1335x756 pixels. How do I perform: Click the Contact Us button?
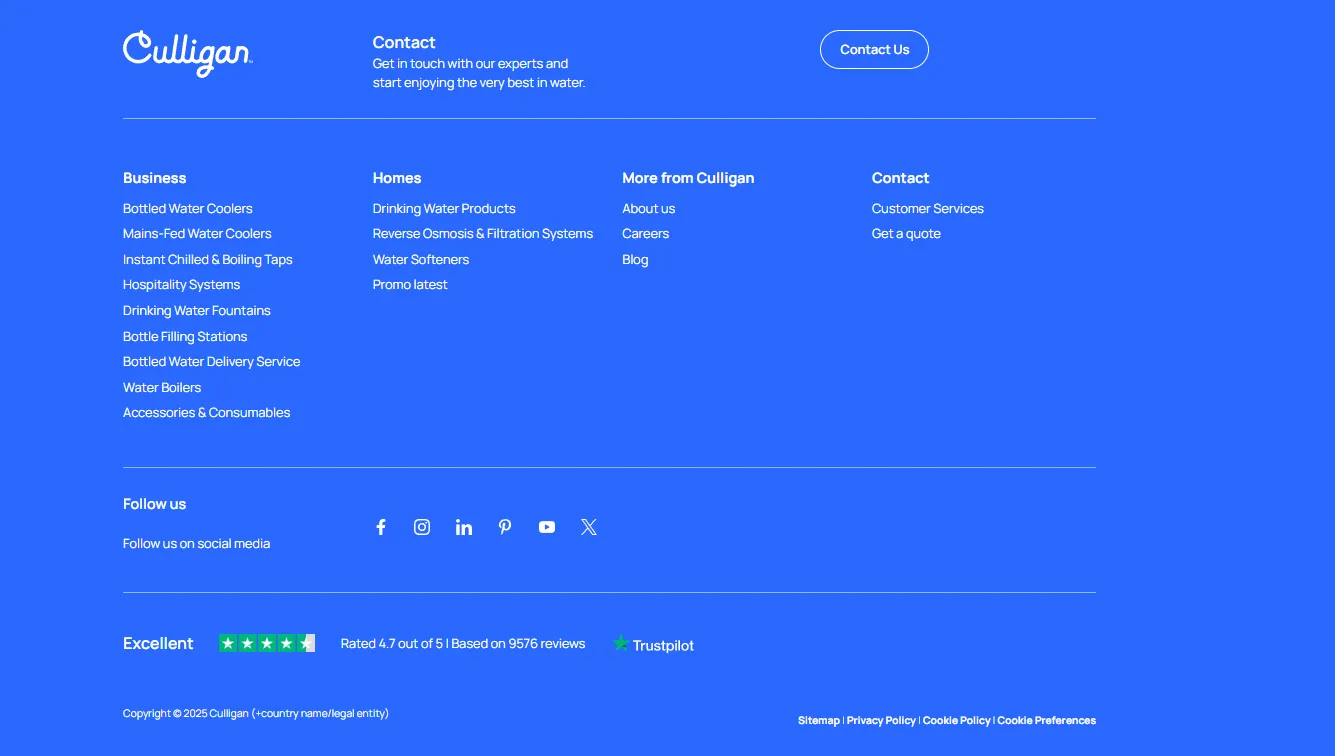[x=874, y=50]
